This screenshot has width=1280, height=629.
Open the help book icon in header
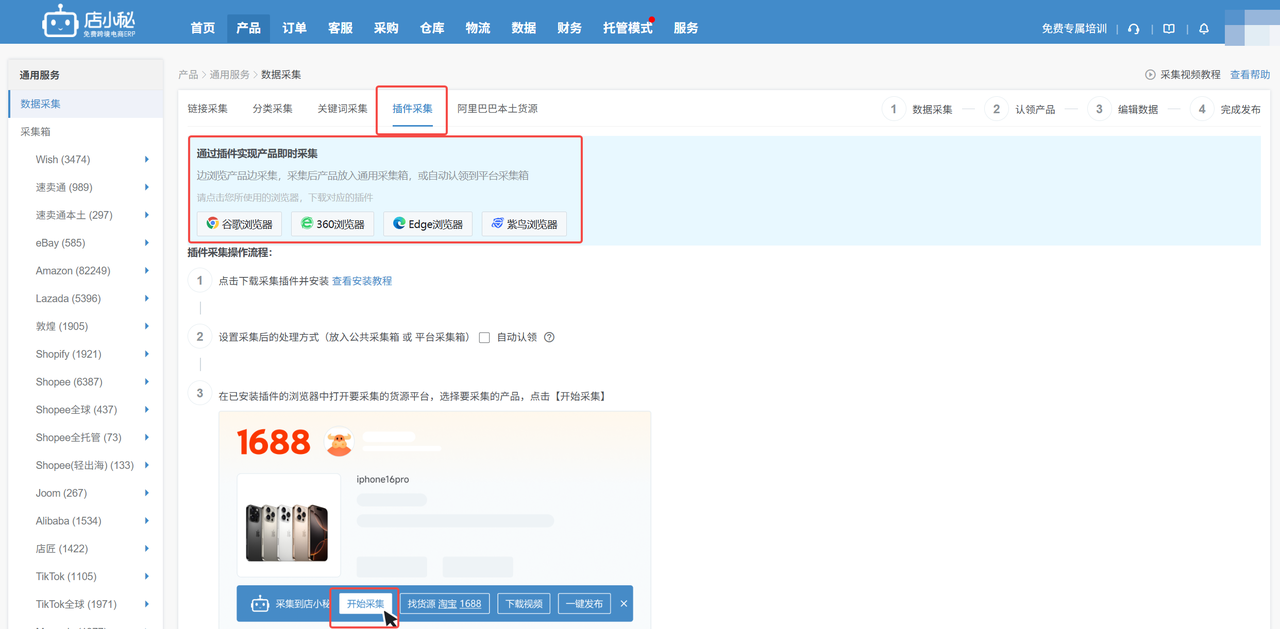tap(1168, 29)
